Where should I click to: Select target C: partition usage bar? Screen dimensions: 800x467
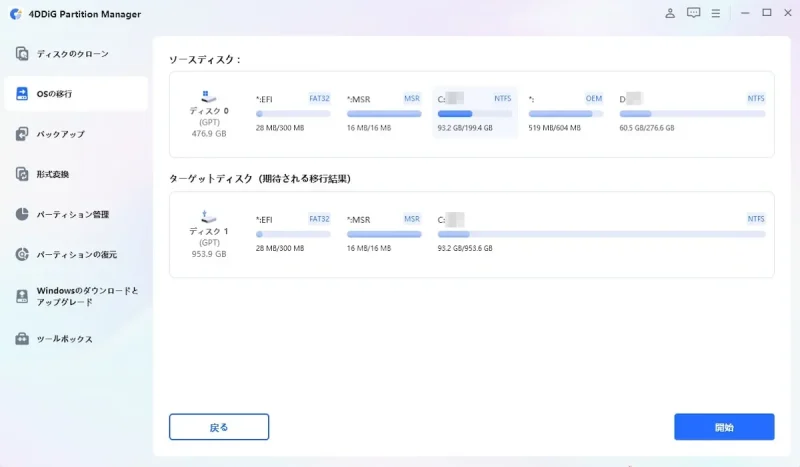point(602,234)
